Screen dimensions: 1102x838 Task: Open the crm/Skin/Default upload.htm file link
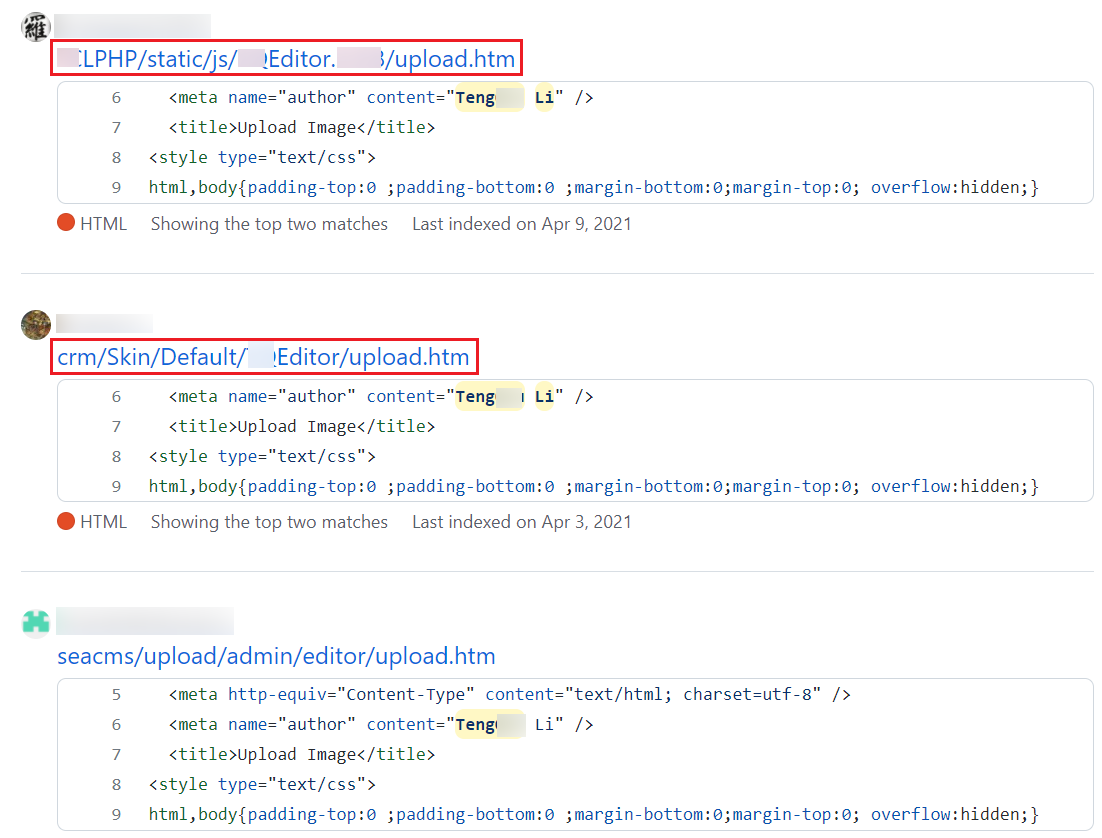(x=263, y=357)
